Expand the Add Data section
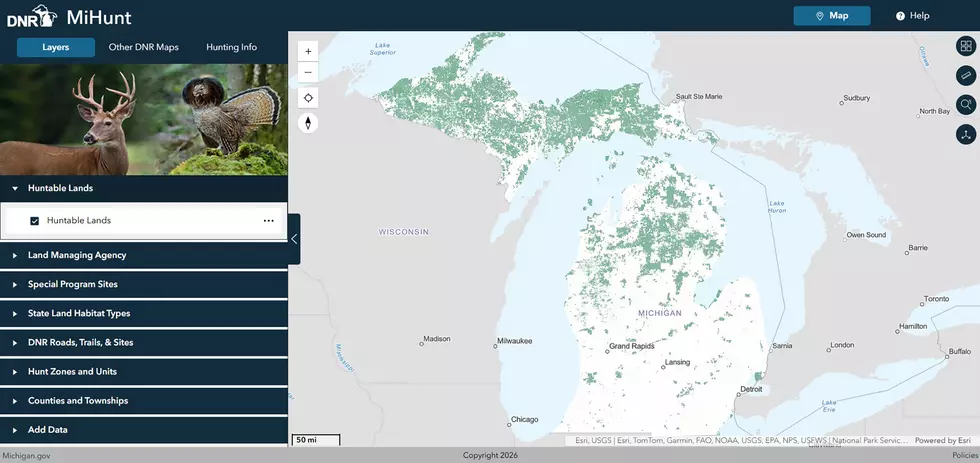This screenshot has width=980, height=463. pos(144,430)
